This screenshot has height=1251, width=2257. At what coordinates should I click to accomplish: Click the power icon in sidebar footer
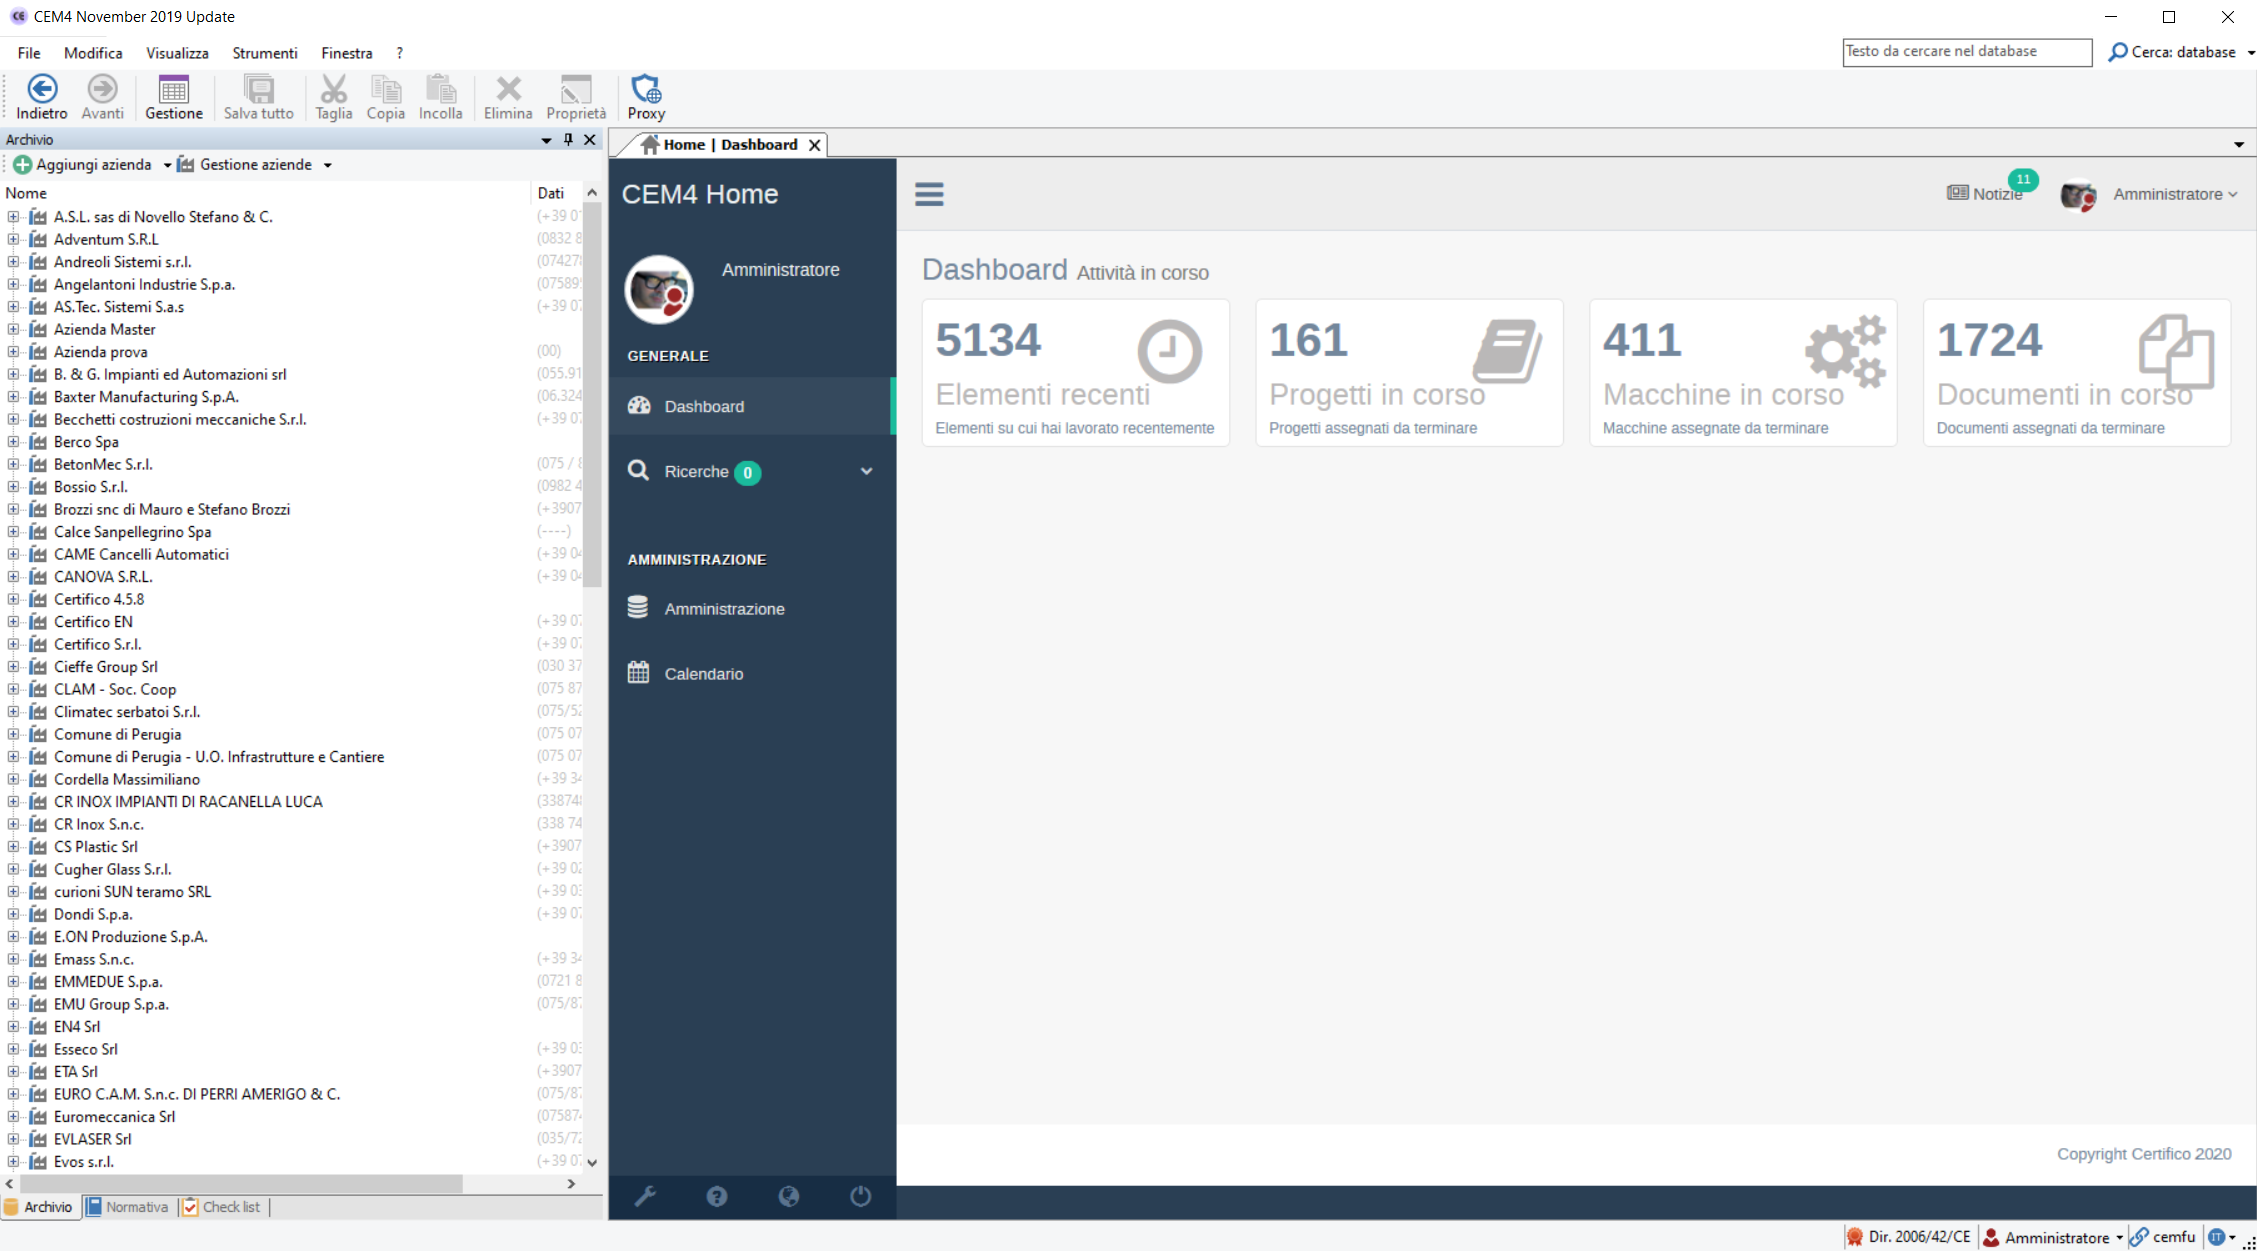click(860, 1196)
